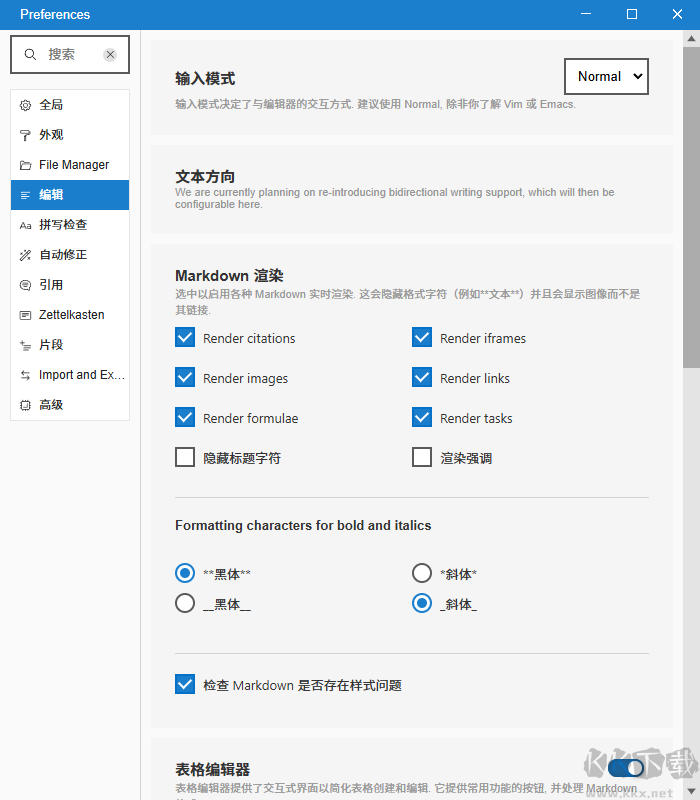This screenshot has height=800, width=700.
Task: Click the card icon beside Zettelkasten
Action: [25, 315]
